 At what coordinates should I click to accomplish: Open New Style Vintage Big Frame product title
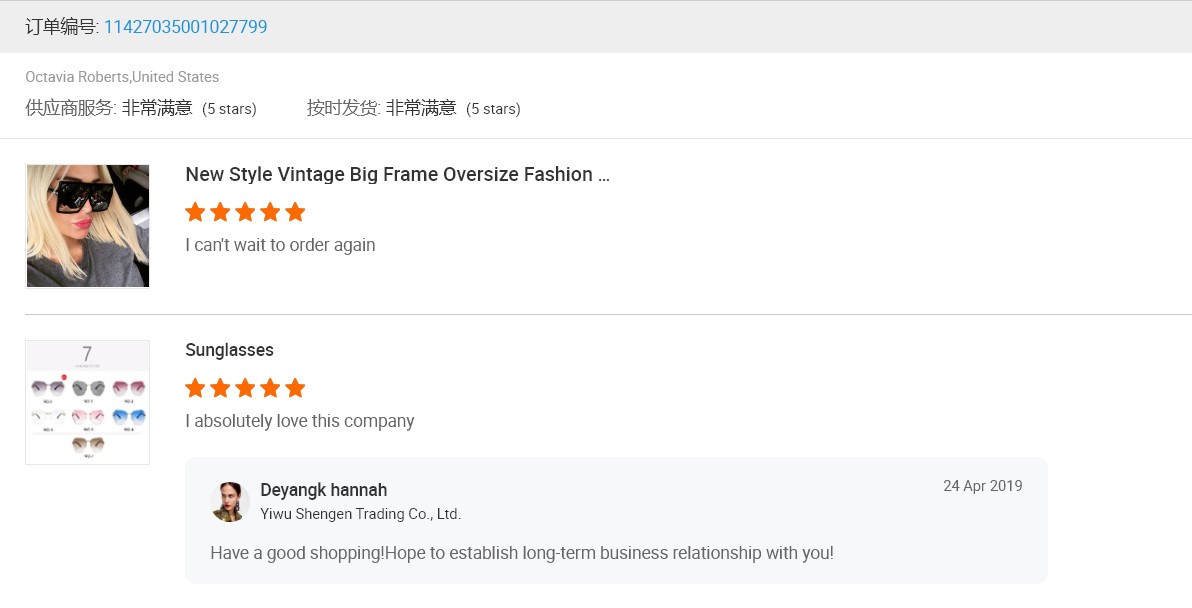coord(397,174)
